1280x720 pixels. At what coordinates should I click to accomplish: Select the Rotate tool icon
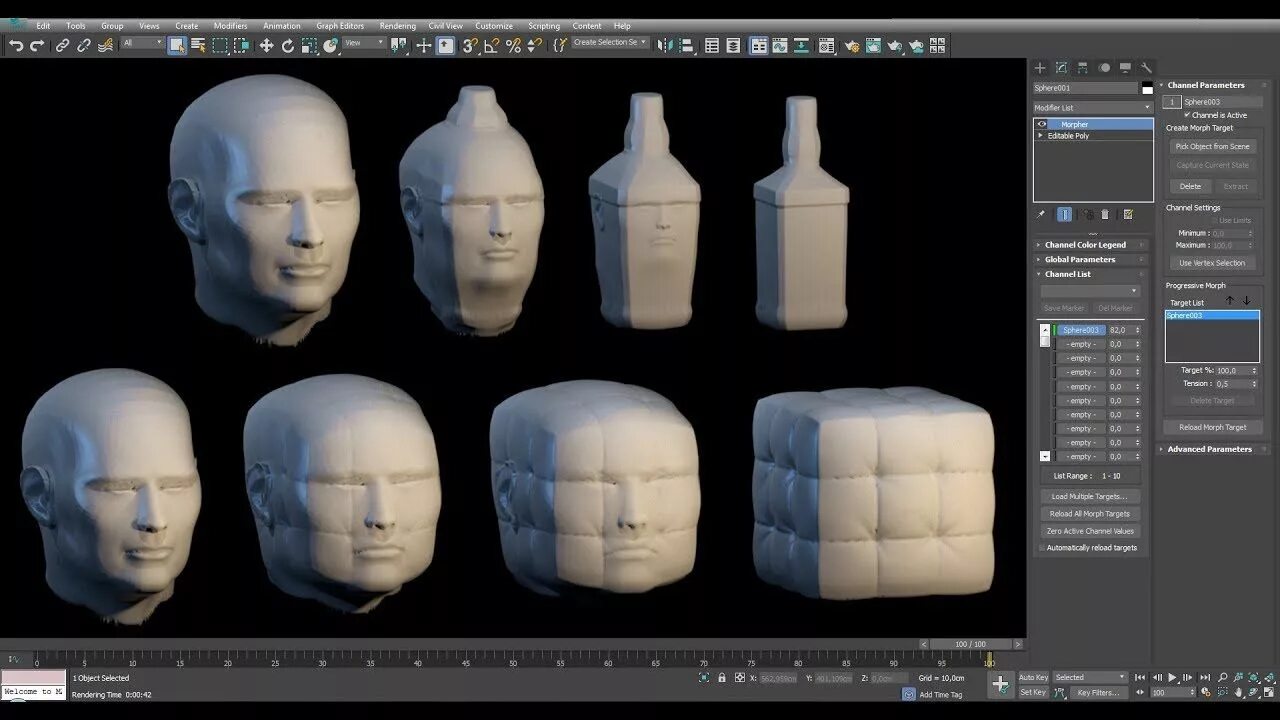[288, 45]
